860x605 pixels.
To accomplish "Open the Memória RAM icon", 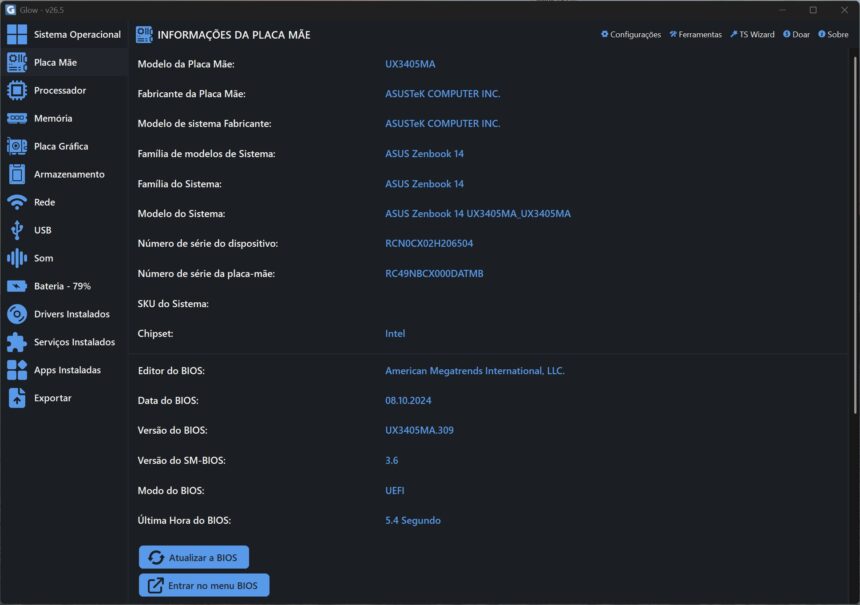I will (x=17, y=118).
